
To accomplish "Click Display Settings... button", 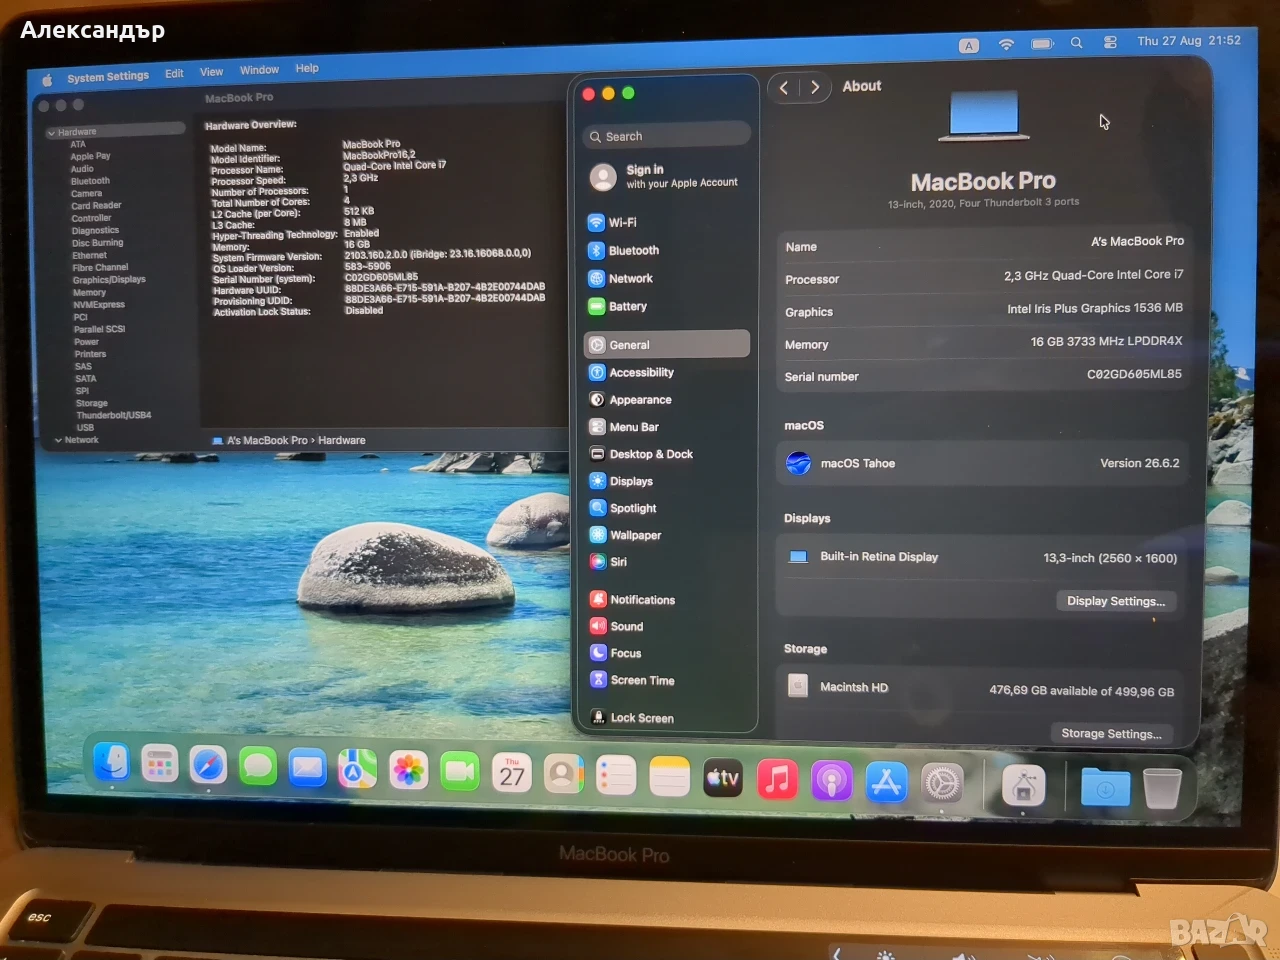I will (1116, 601).
